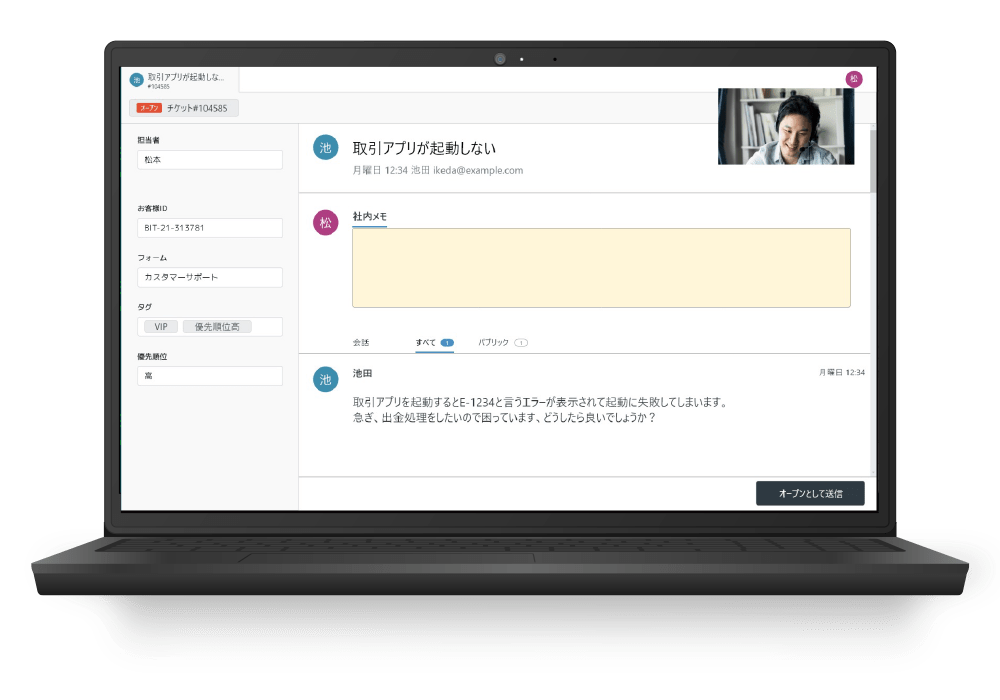
Task: Open the 担当者 field showing 松本
Action: [x=210, y=160]
